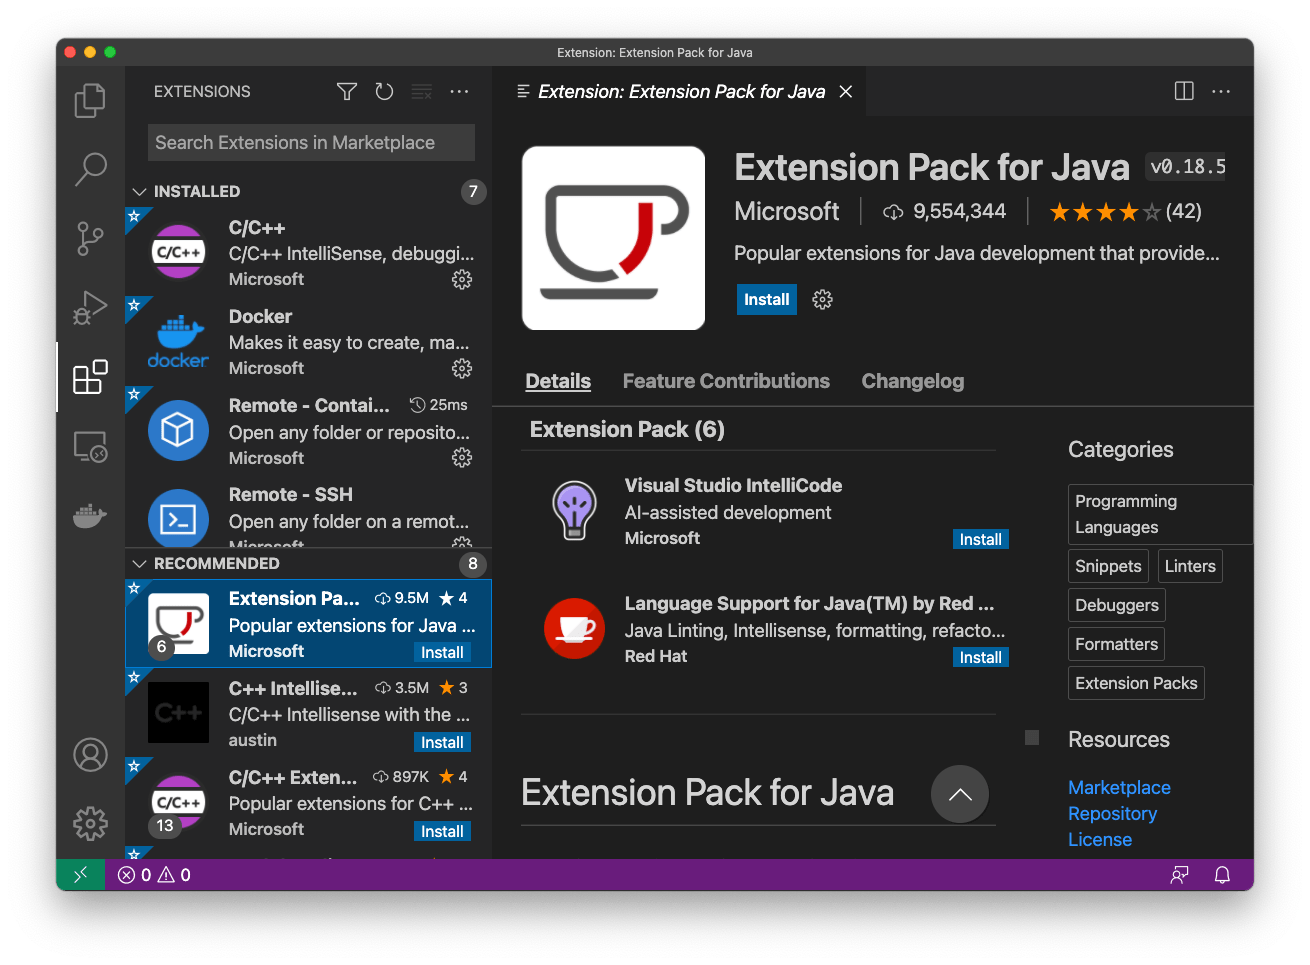This screenshot has height=965, width=1310.
Task: Open the Run and Debug view
Action: coord(90,308)
